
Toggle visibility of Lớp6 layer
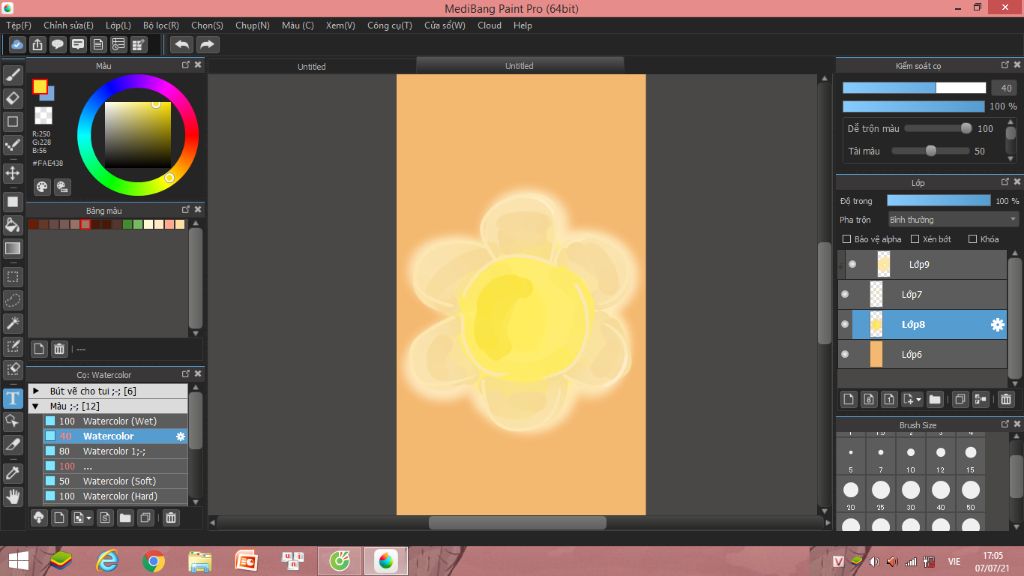pos(845,355)
